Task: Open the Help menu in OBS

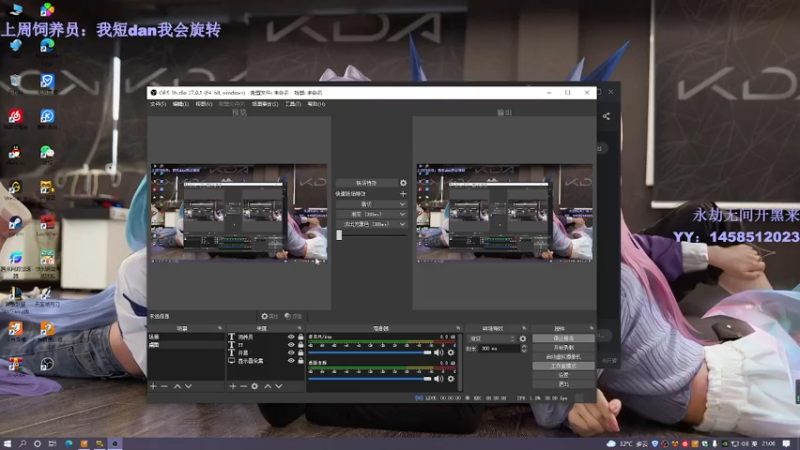Action: (x=316, y=104)
